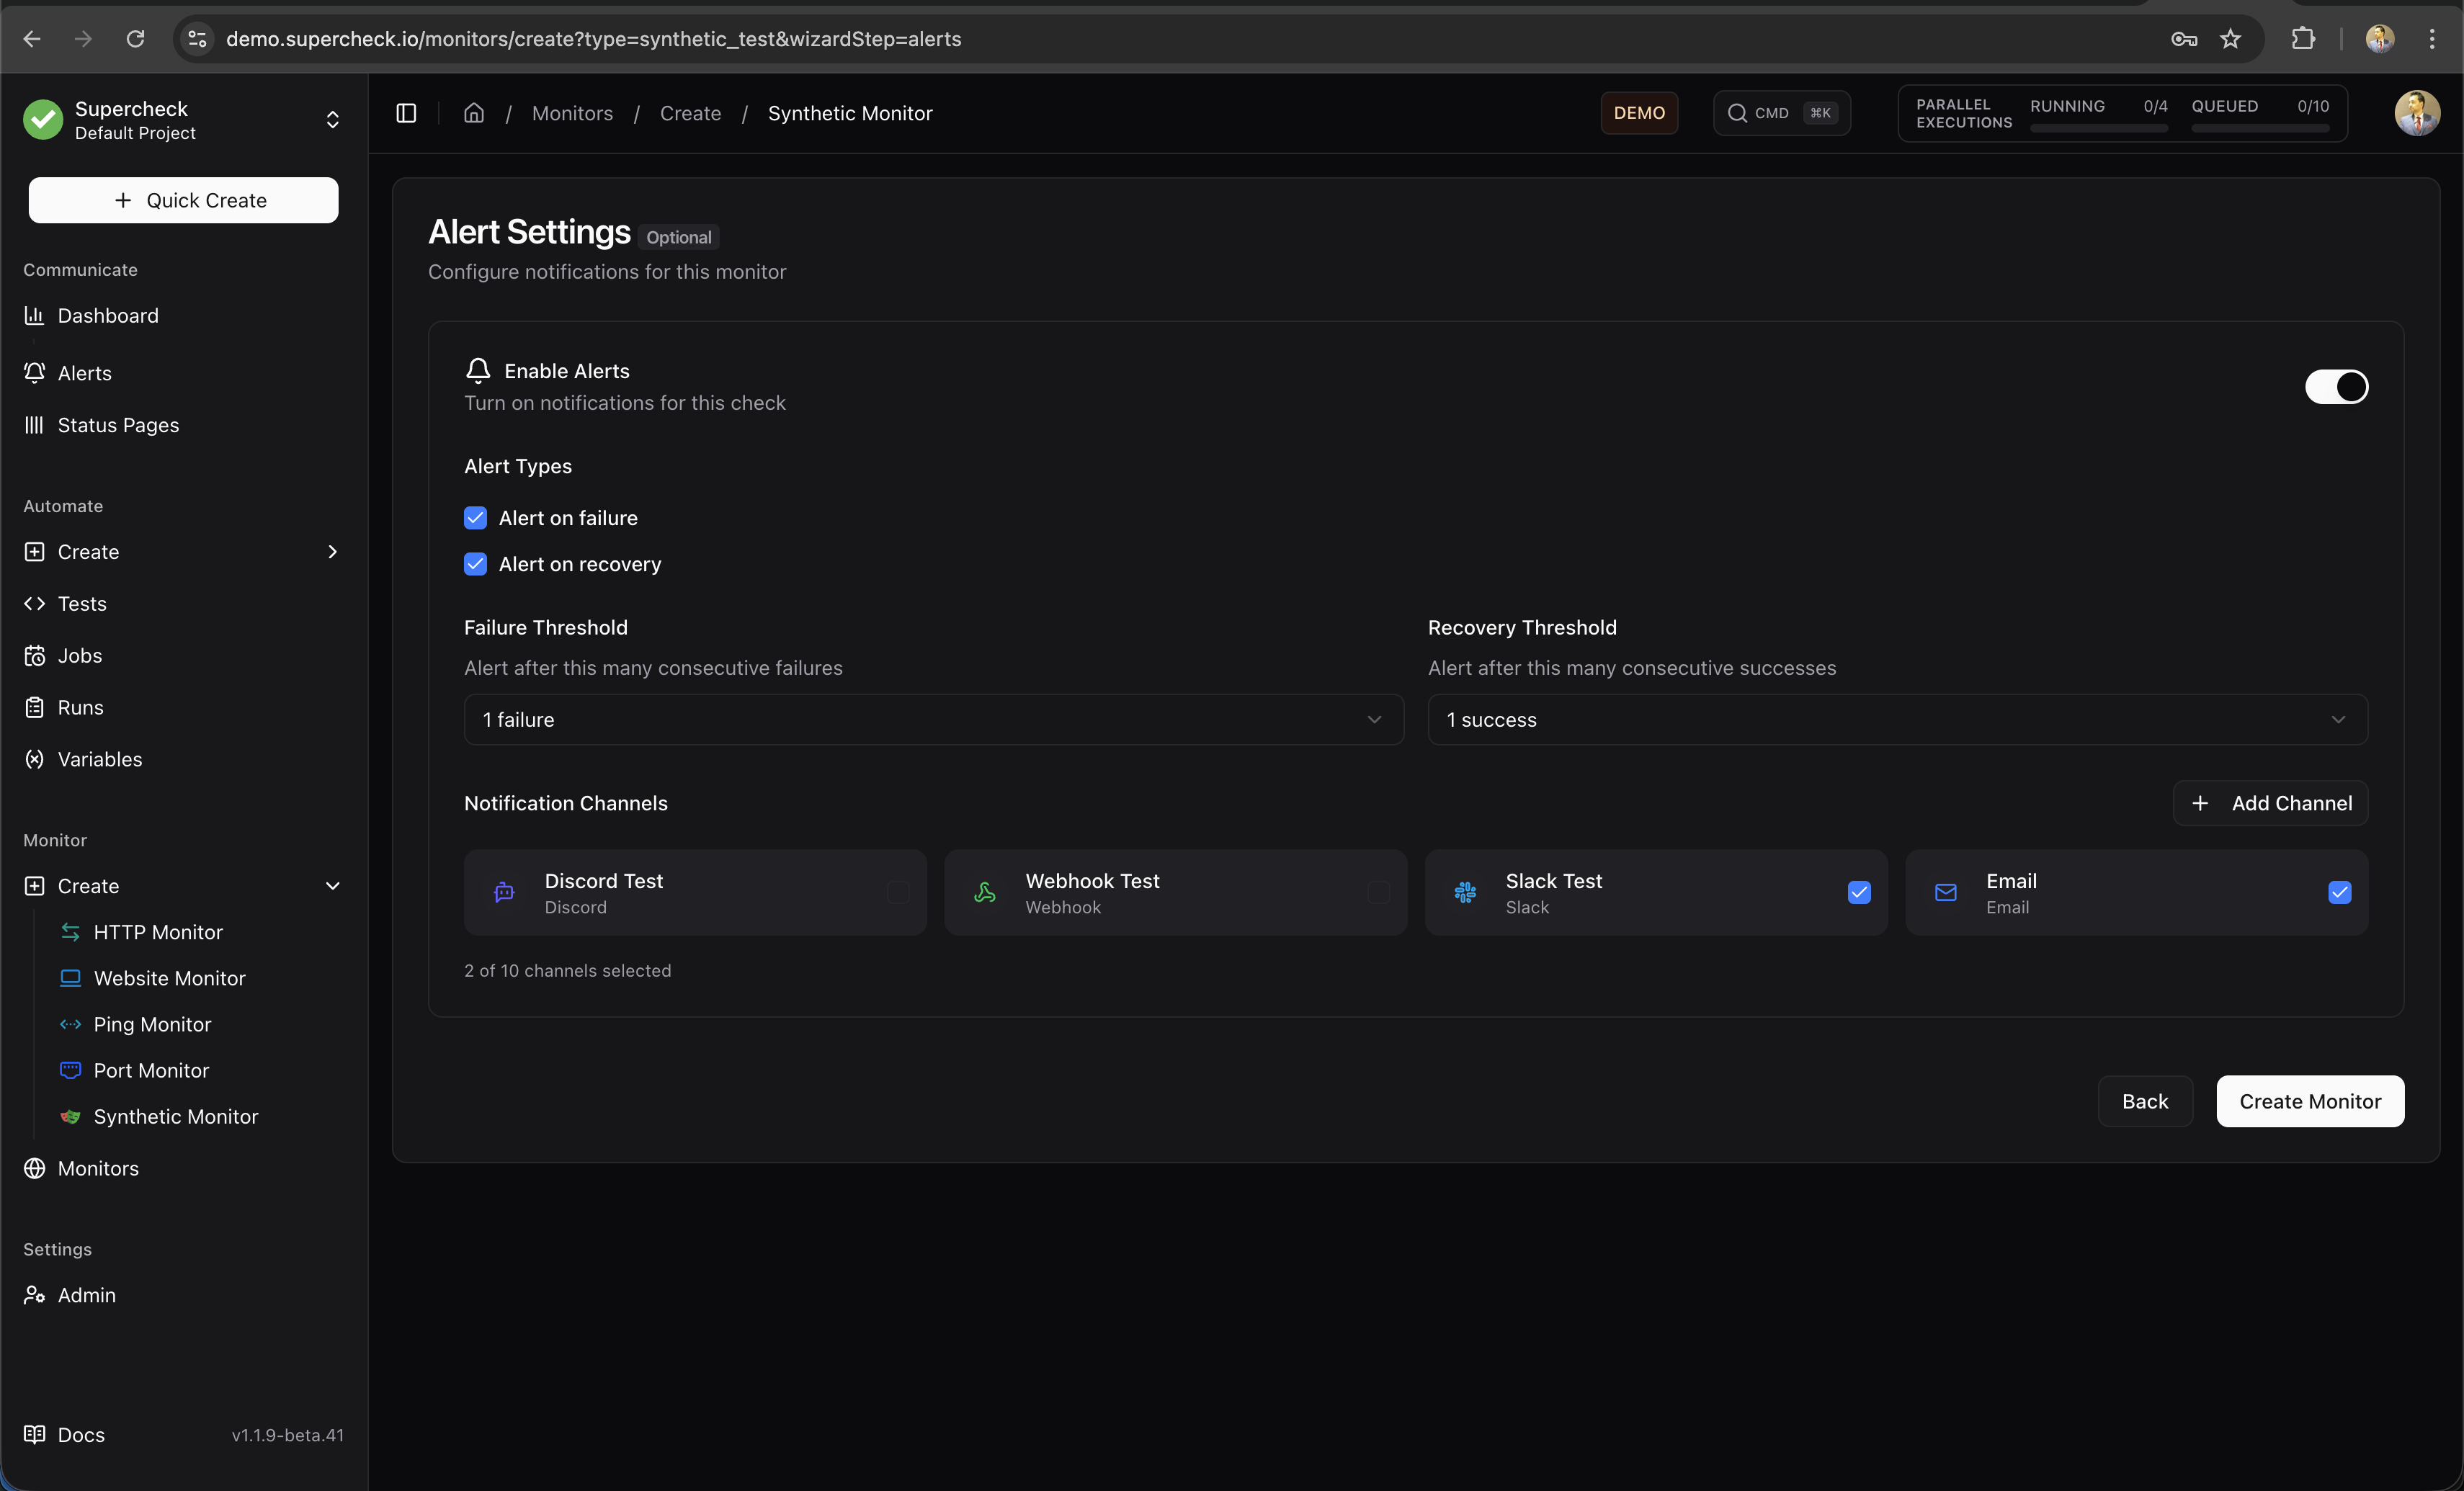Toggle the Enable Alerts switch off
Image resolution: width=2464 pixels, height=1491 pixels.
click(x=2337, y=387)
